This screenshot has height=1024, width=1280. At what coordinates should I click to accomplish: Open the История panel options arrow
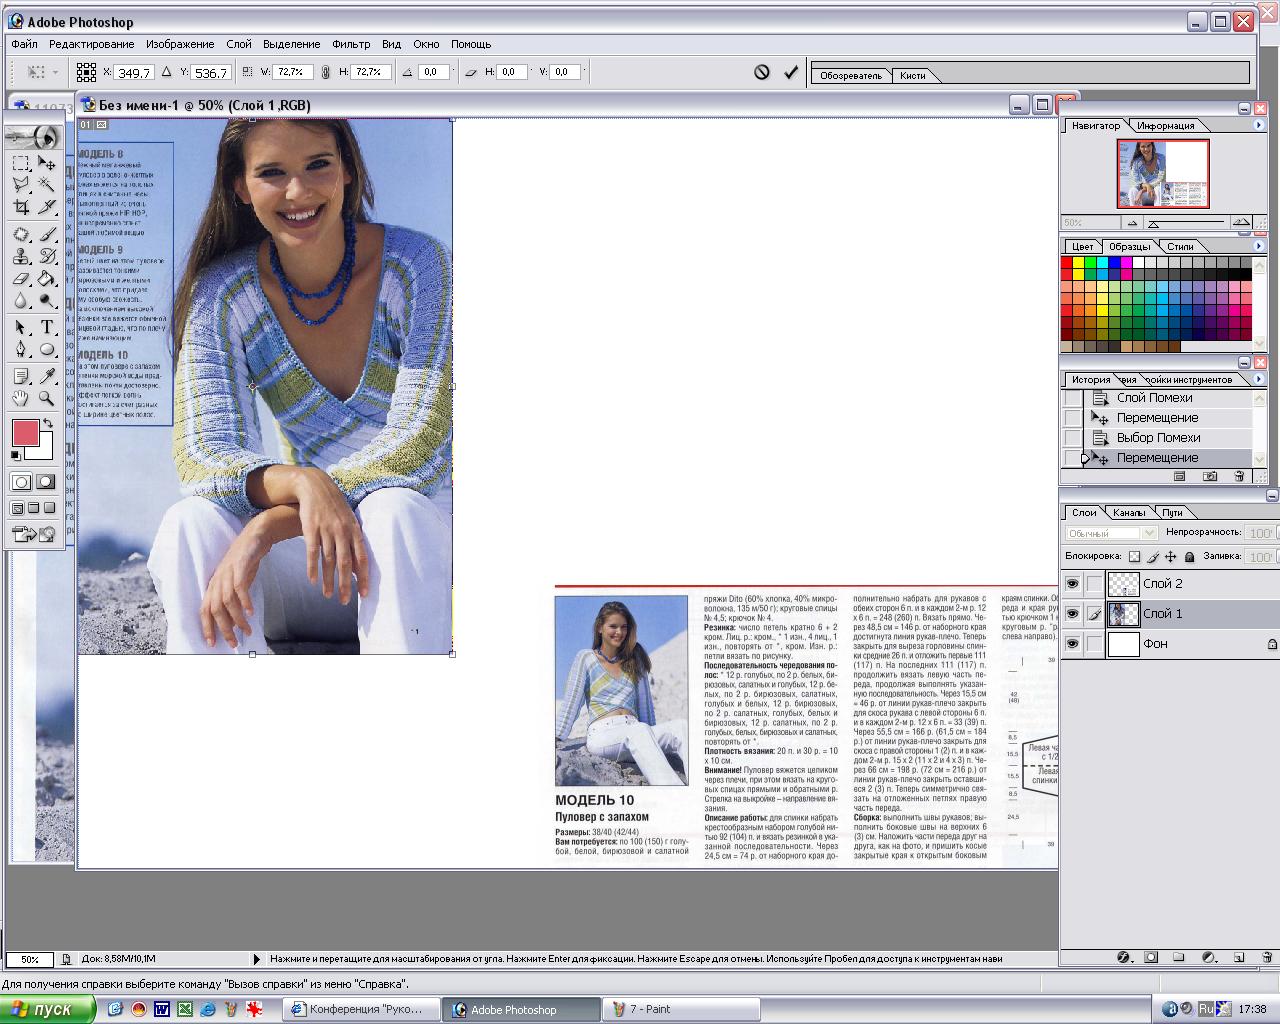click(1258, 379)
